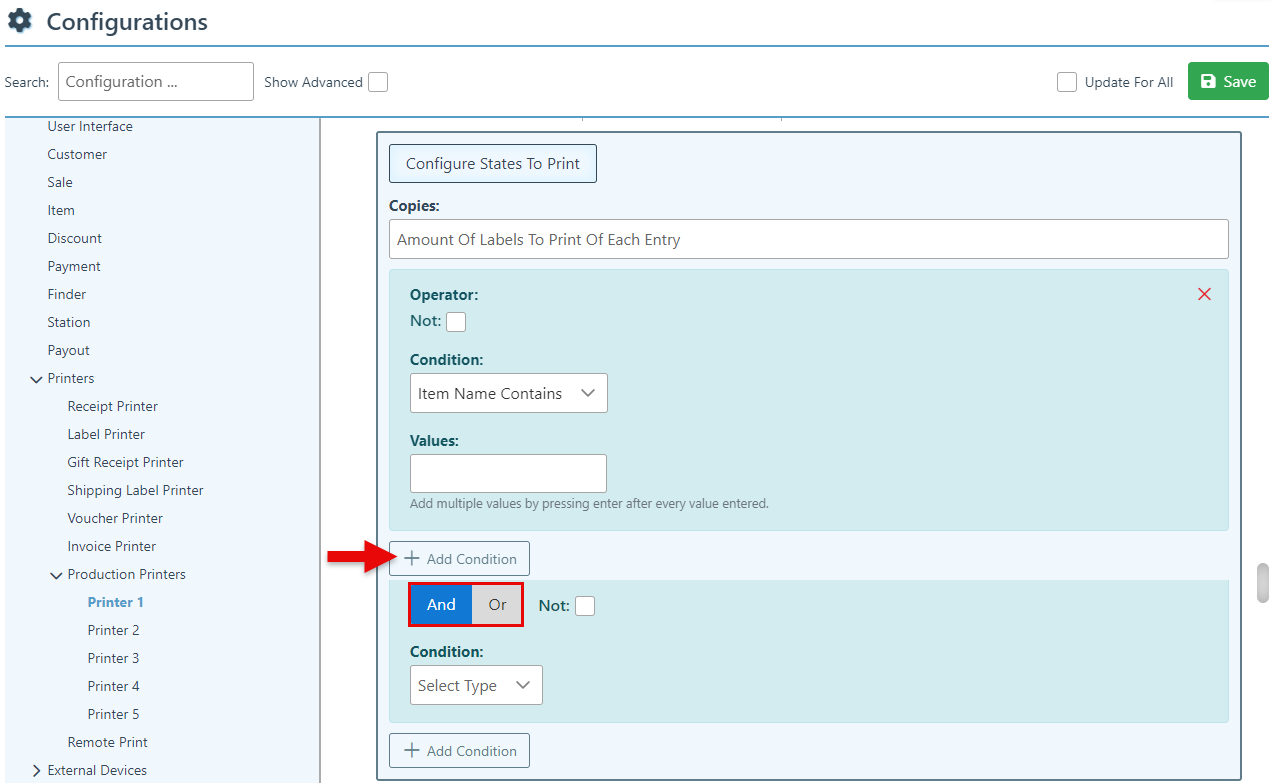
Task: Click Configure States To Print button
Action: click(492, 164)
